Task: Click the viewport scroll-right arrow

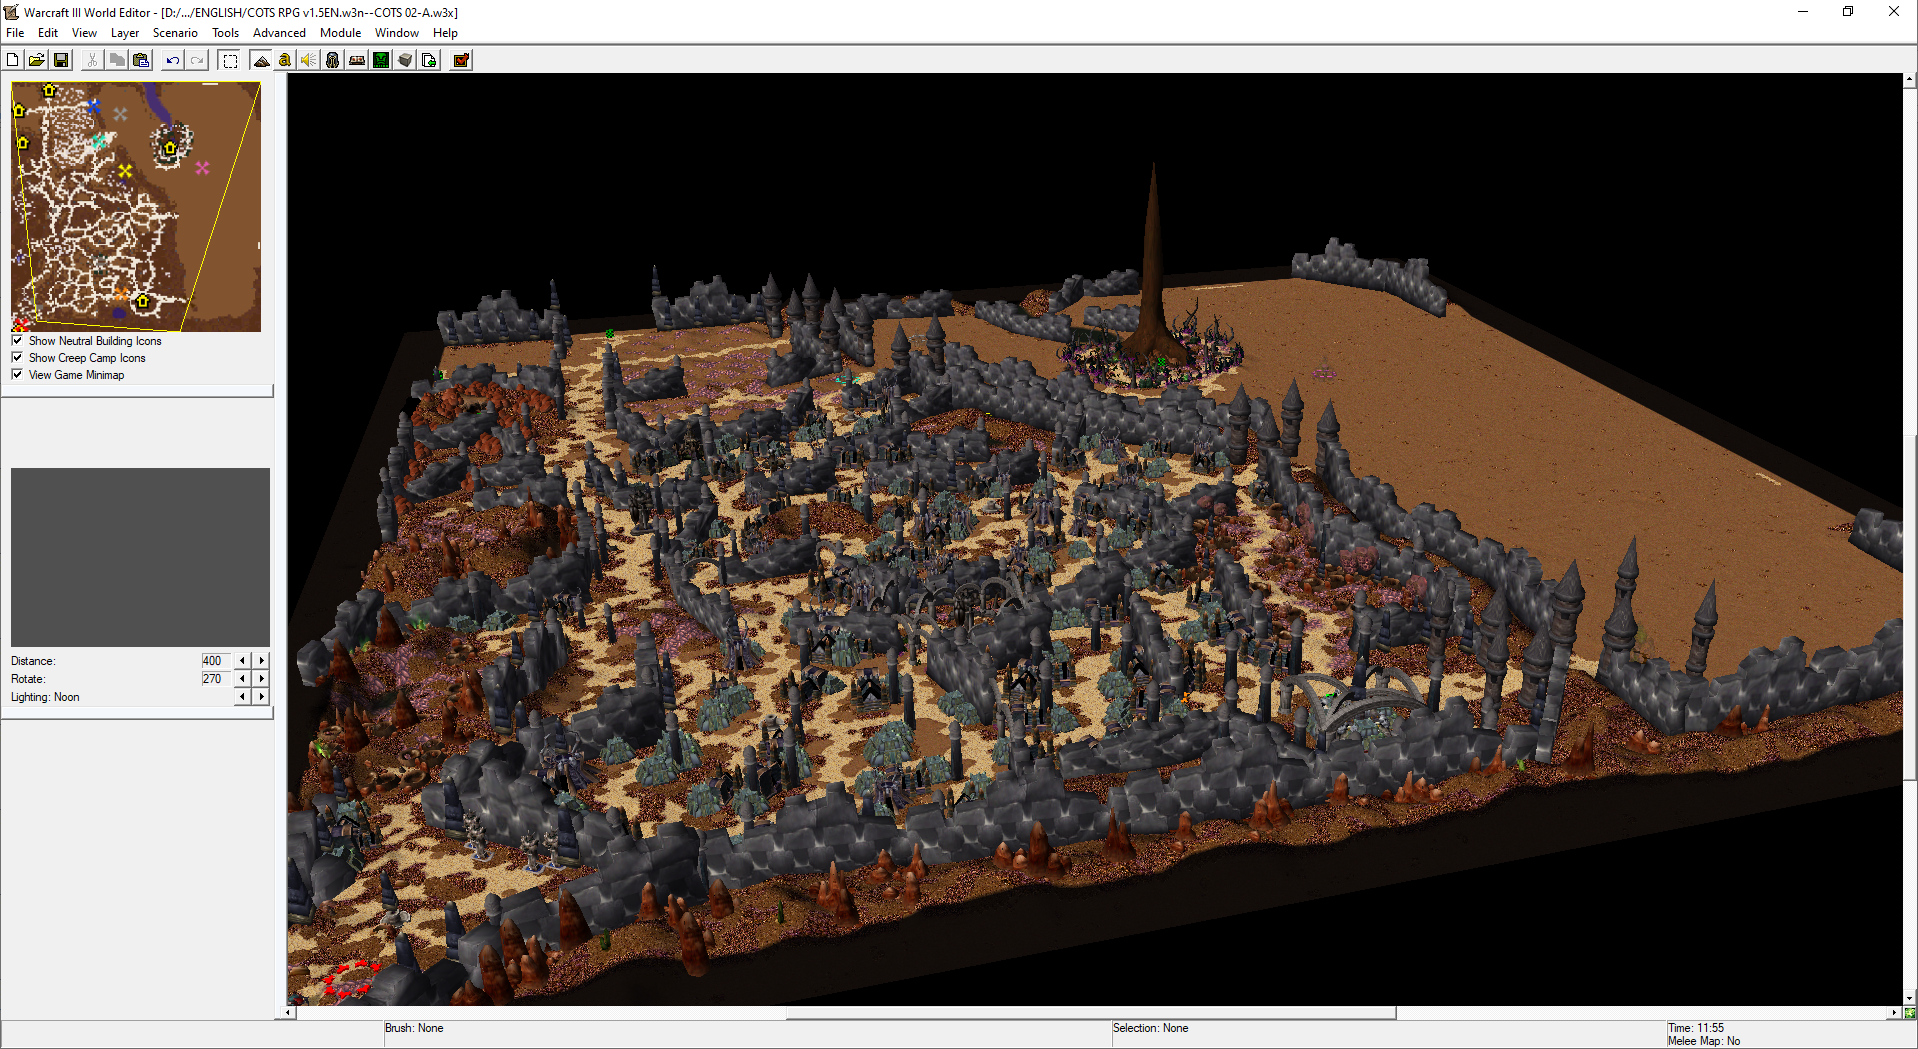Action: tap(1894, 1013)
